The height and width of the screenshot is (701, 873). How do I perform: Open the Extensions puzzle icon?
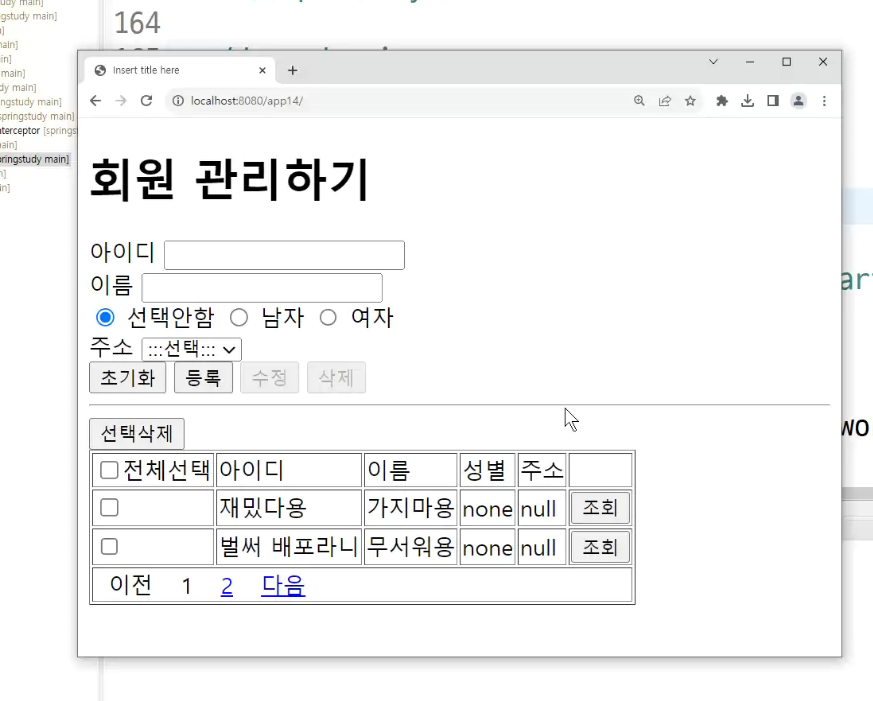click(x=722, y=101)
